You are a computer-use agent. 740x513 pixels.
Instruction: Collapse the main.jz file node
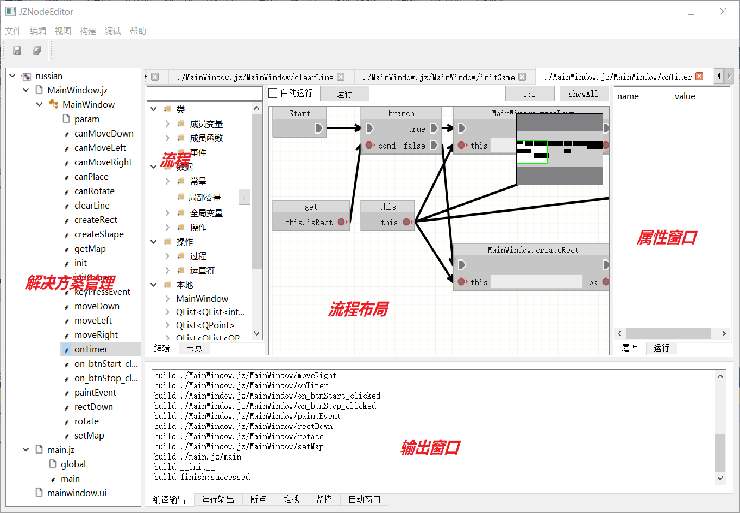click(x=26, y=449)
